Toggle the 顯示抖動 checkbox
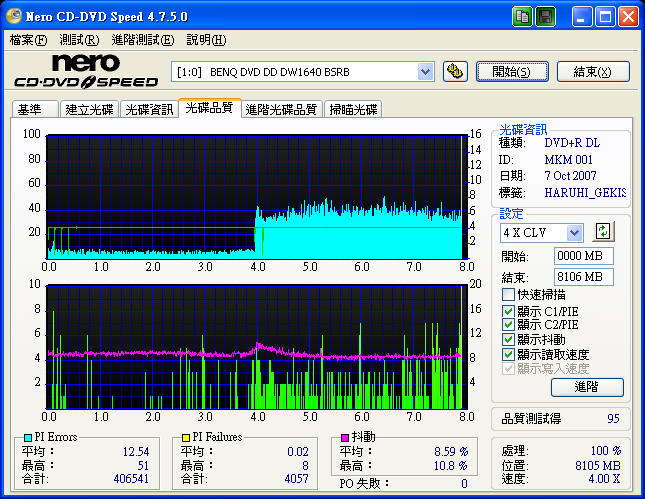This screenshot has height=499, width=645. (x=508, y=339)
